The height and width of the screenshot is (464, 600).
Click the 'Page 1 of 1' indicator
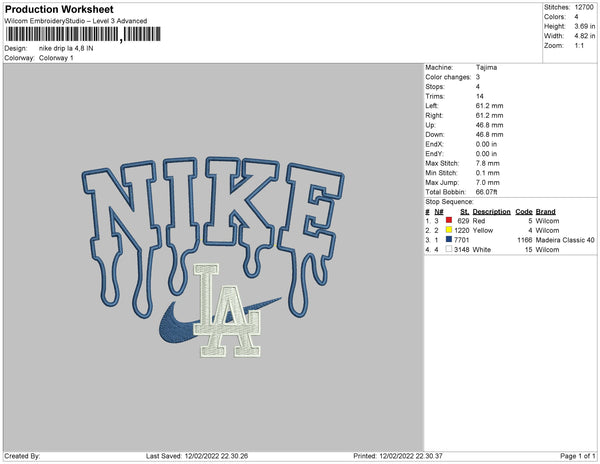click(578, 456)
